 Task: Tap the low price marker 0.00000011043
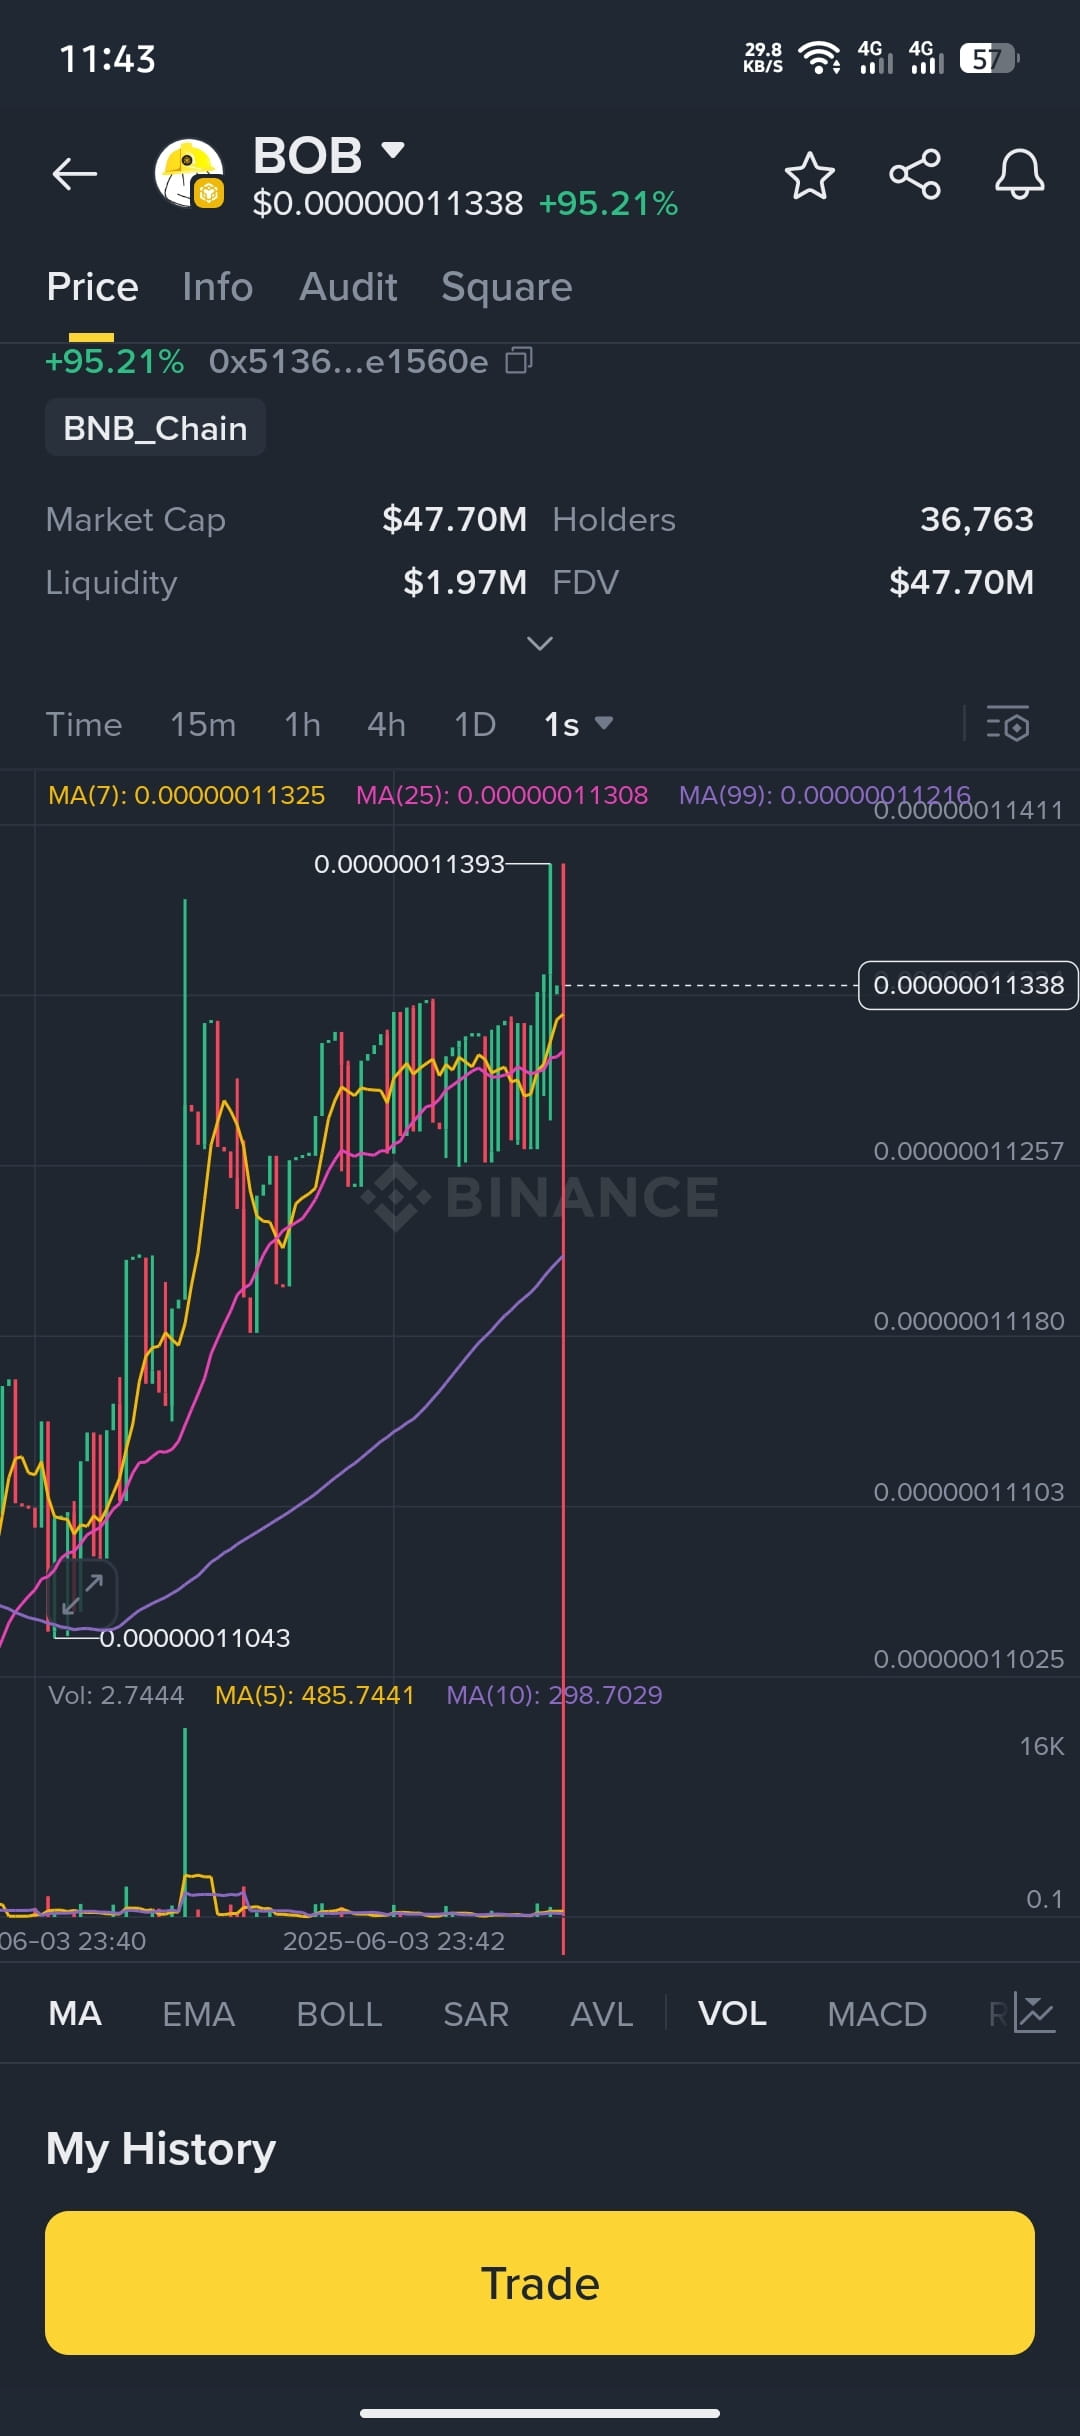195,1638
